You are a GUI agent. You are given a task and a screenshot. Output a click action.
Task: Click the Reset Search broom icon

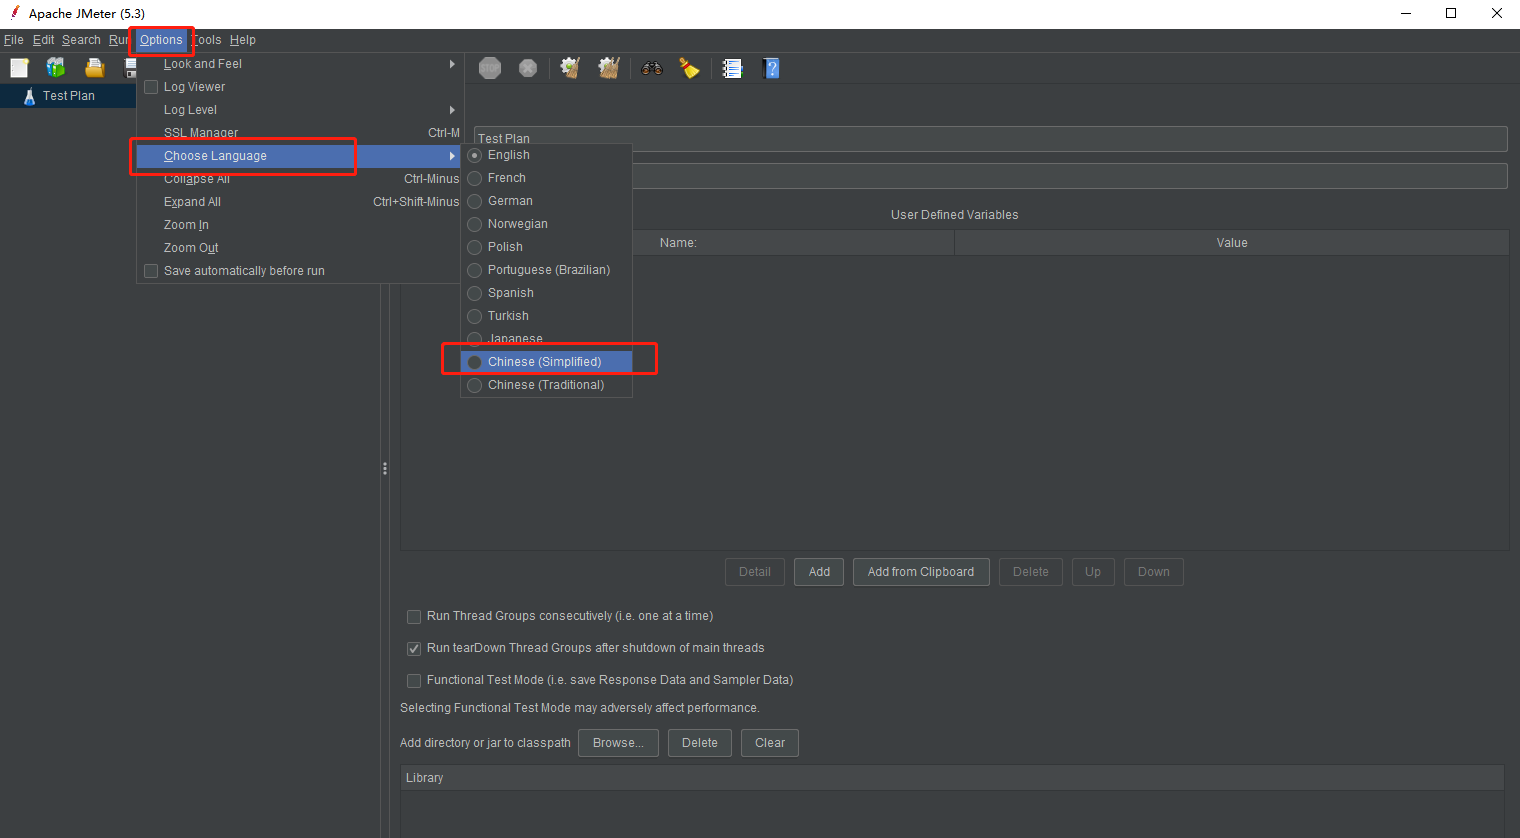[689, 68]
